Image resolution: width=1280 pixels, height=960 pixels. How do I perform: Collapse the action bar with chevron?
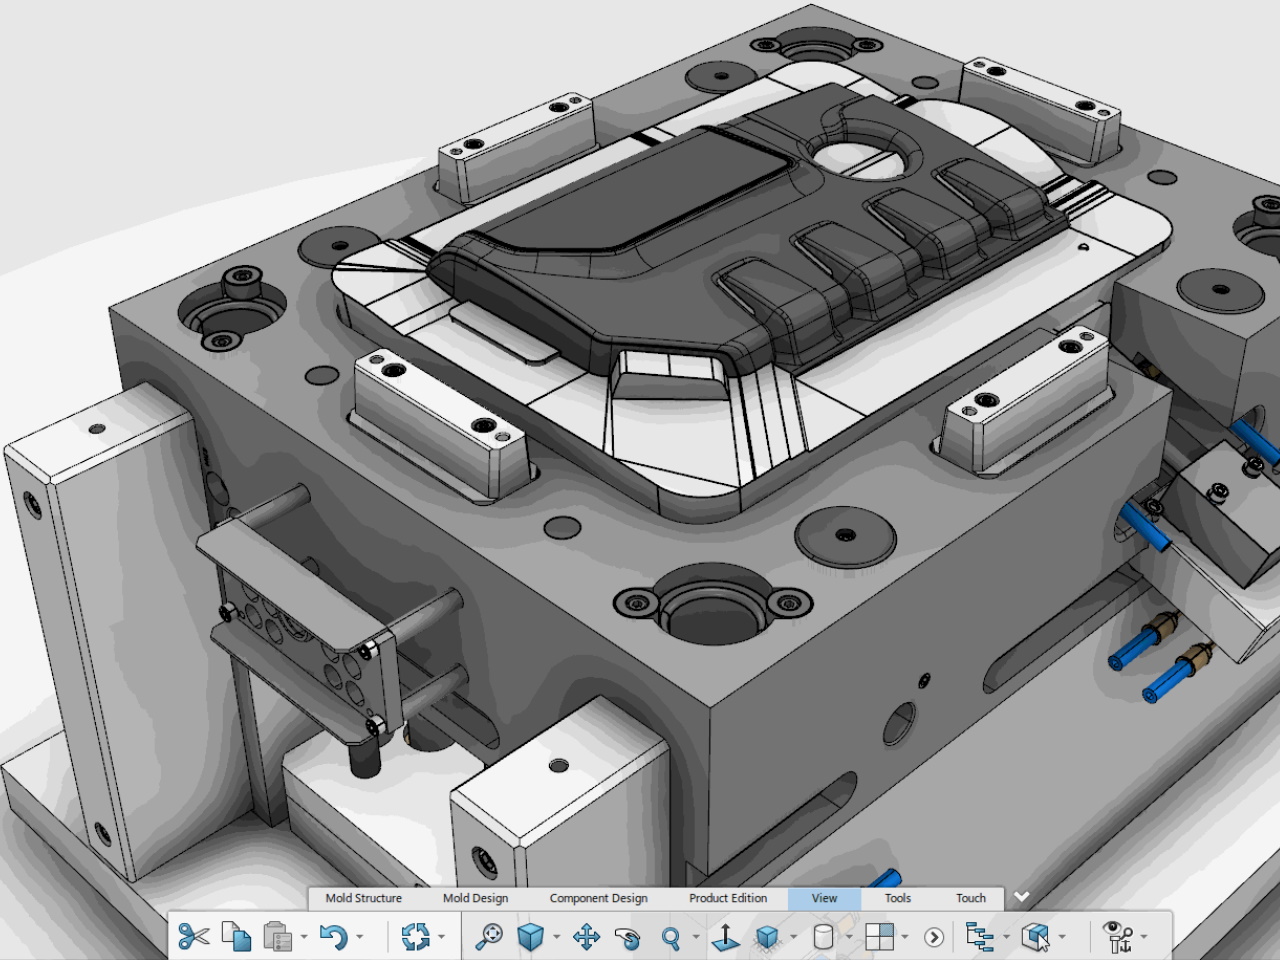(1021, 897)
